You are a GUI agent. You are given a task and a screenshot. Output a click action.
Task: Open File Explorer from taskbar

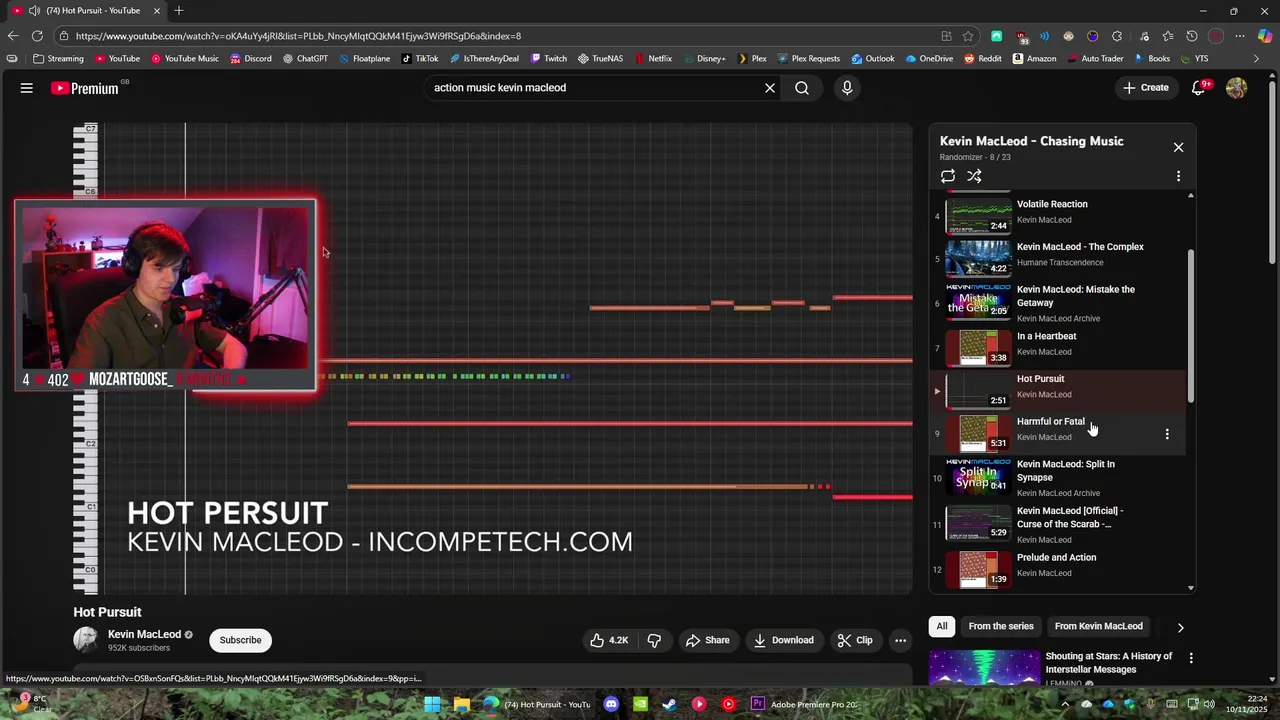click(461, 704)
